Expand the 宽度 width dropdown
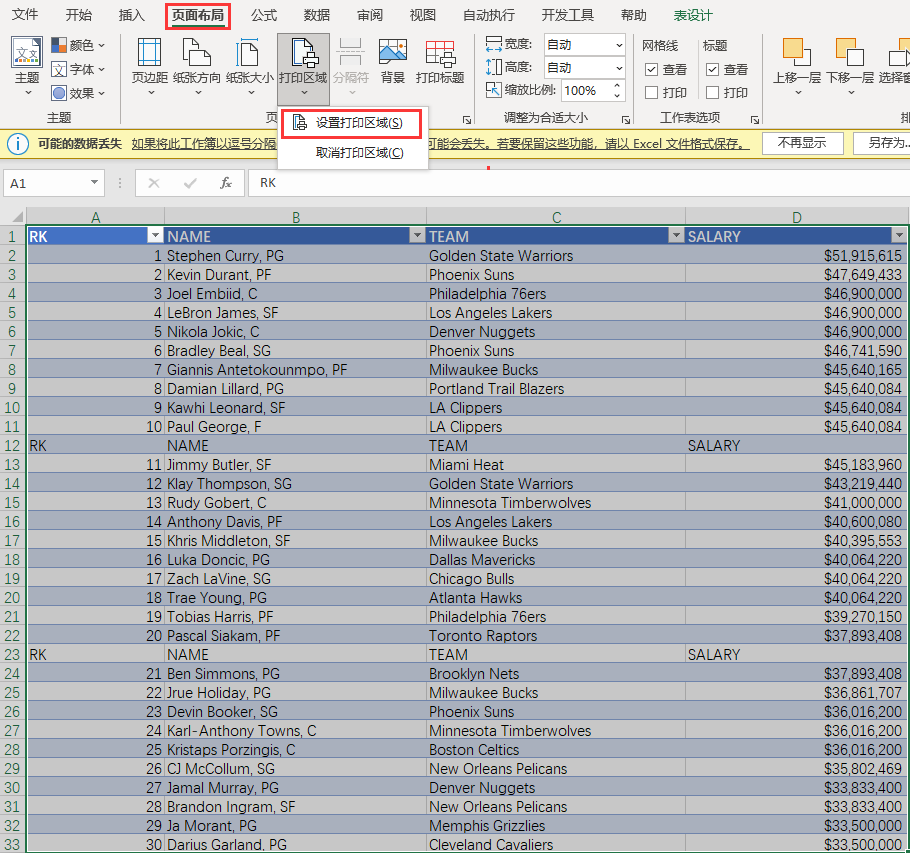The image size is (910, 853). tap(618, 45)
